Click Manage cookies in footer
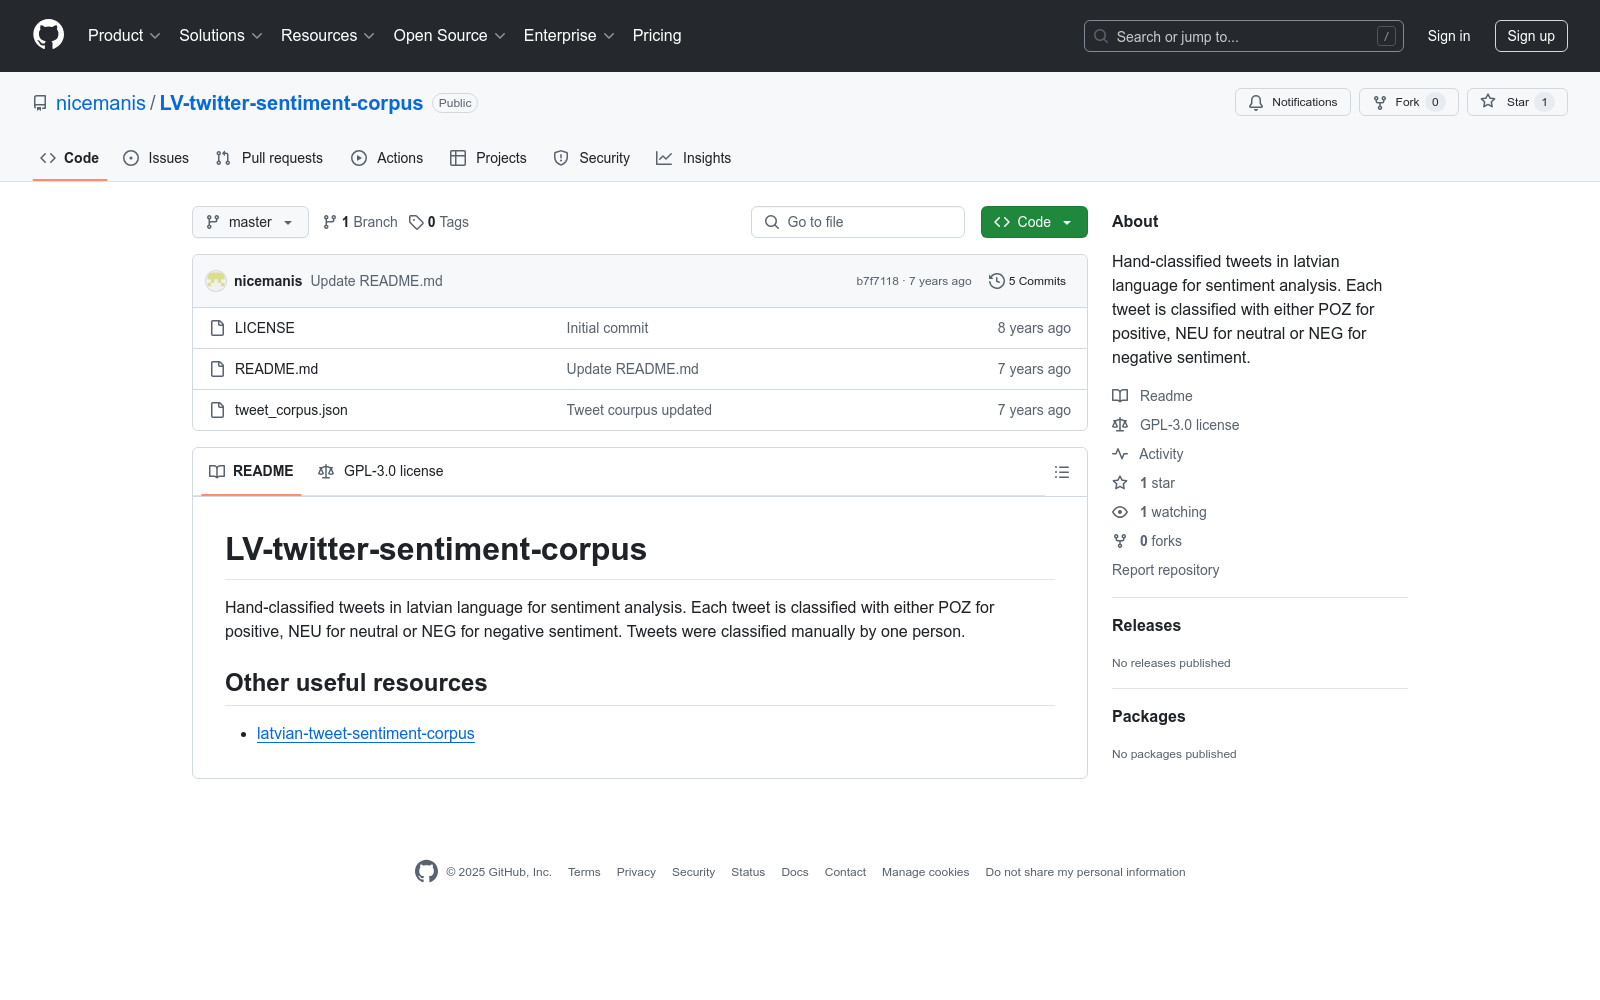The height and width of the screenshot is (1000, 1600). click(x=925, y=872)
